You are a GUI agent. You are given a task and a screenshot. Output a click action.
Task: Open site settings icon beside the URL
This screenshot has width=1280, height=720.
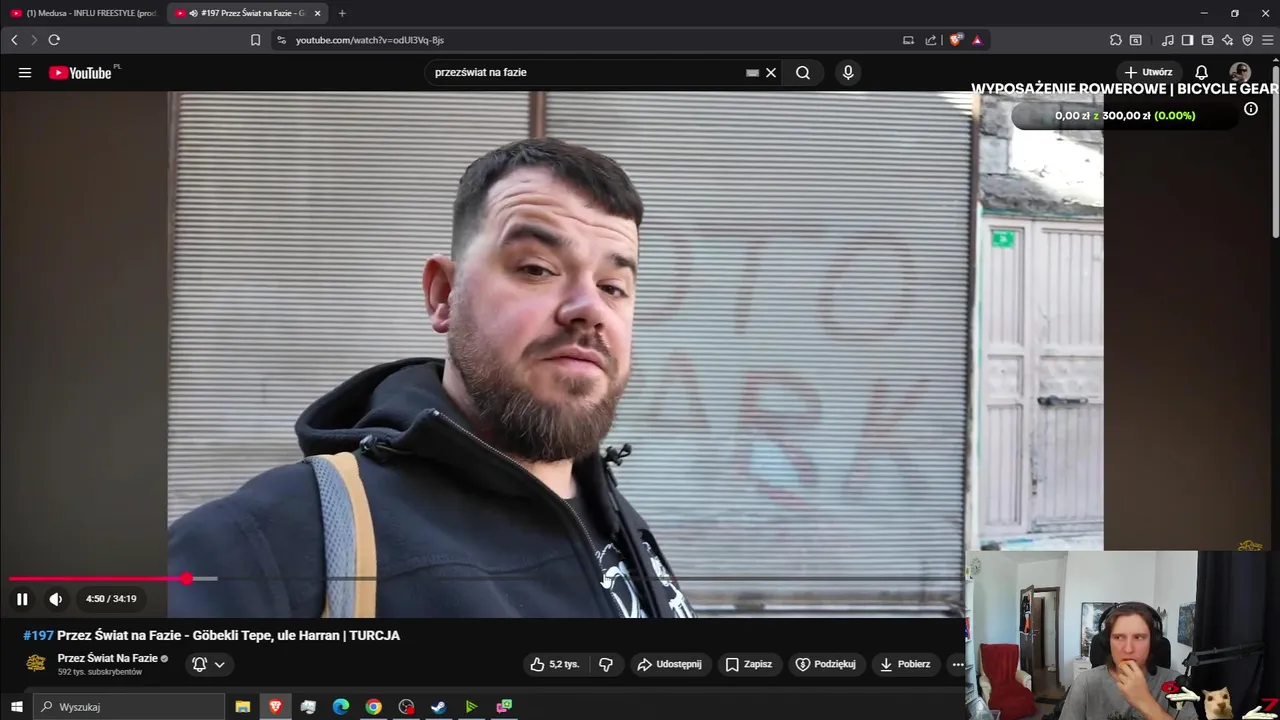281,40
